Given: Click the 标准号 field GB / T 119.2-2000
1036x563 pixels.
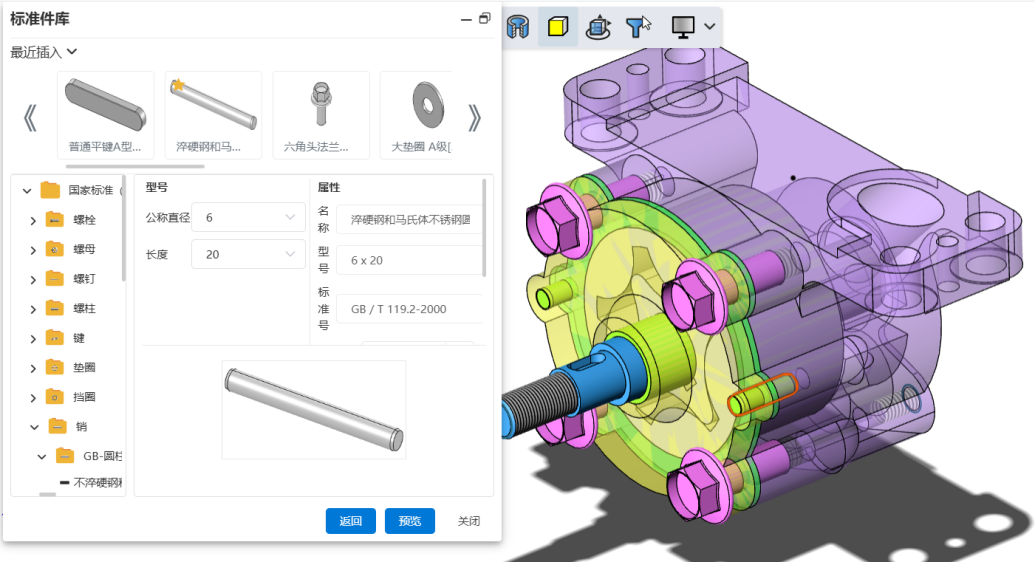Looking at the screenshot, I should pos(410,309).
